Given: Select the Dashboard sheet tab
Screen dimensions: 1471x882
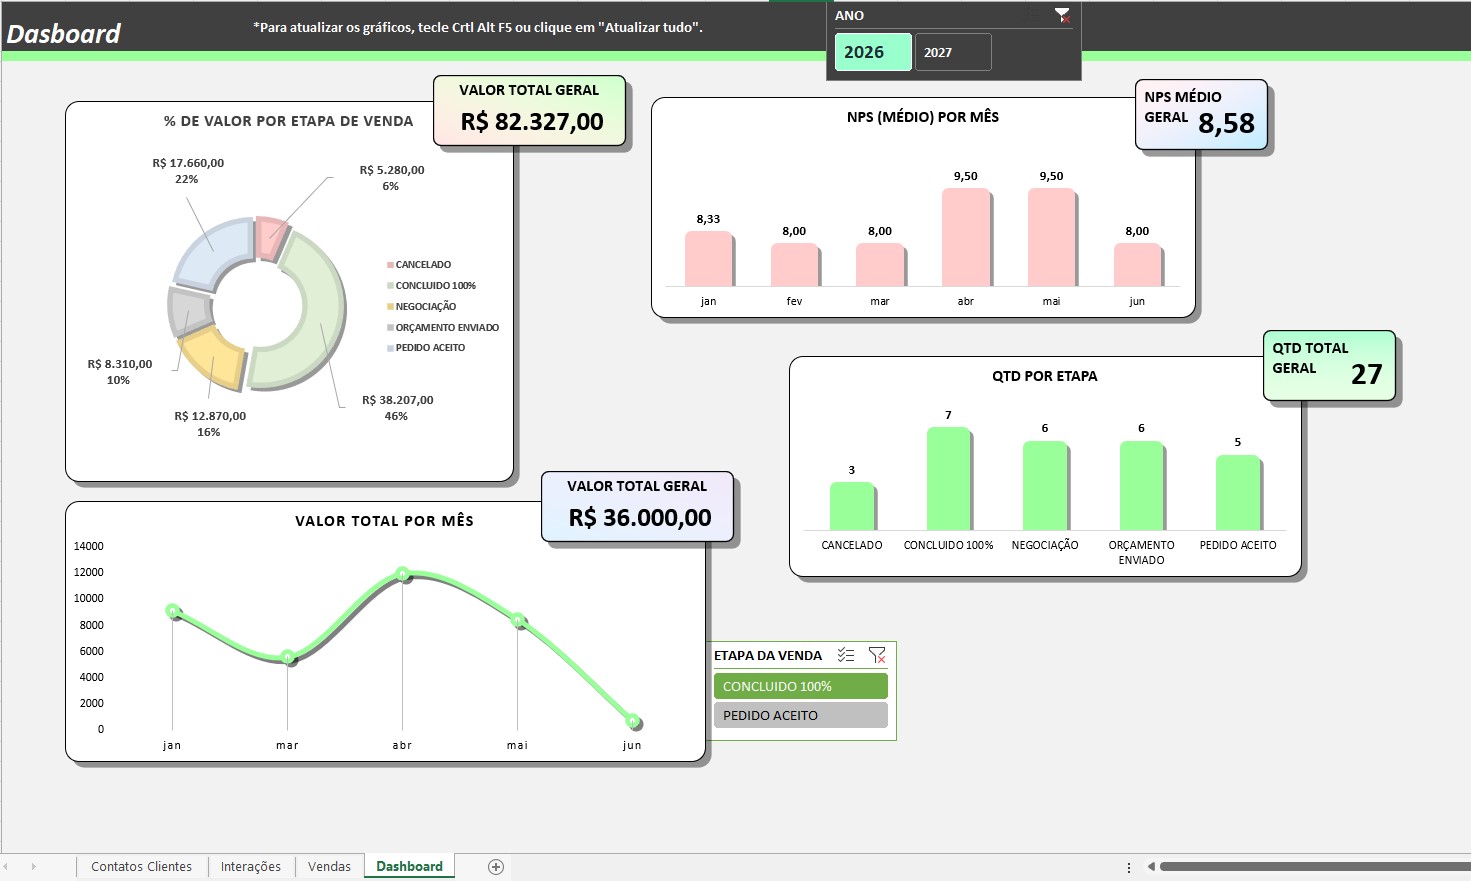Looking at the screenshot, I should pos(409,867).
